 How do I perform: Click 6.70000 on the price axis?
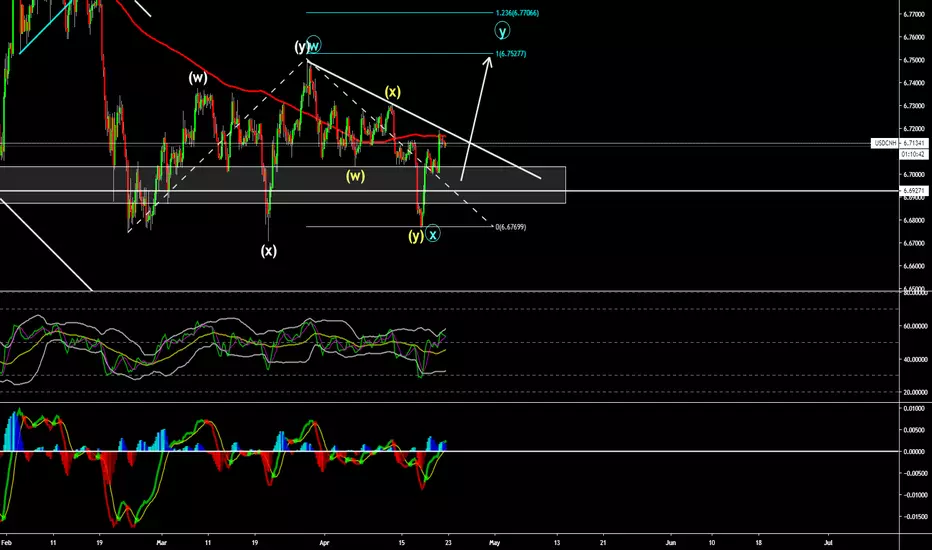913,174
